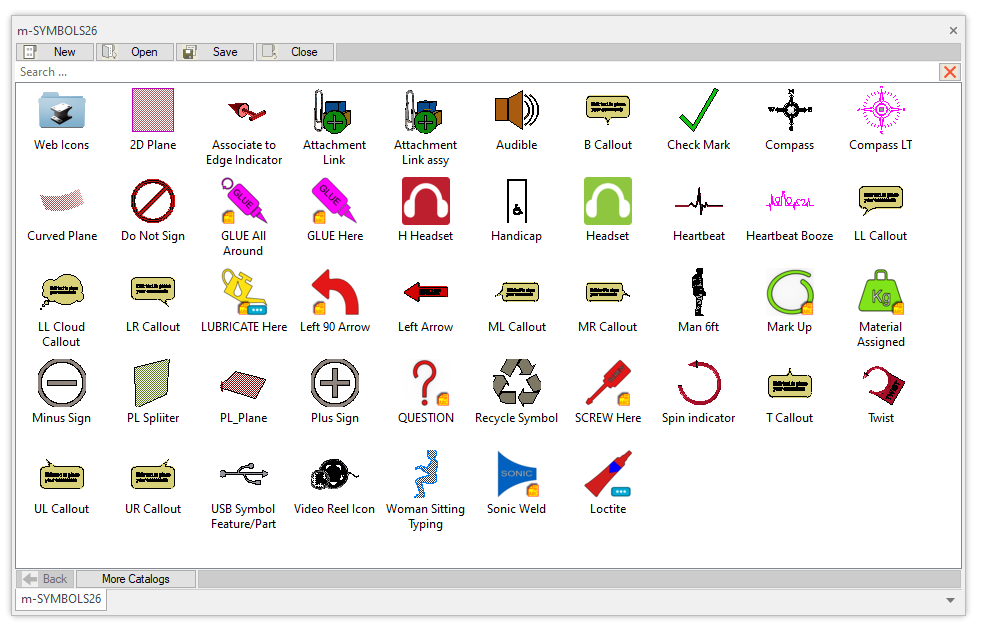Viewport: 982px width, 632px height.
Task: Clear search with the red X button
Action: (x=950, y=72)
